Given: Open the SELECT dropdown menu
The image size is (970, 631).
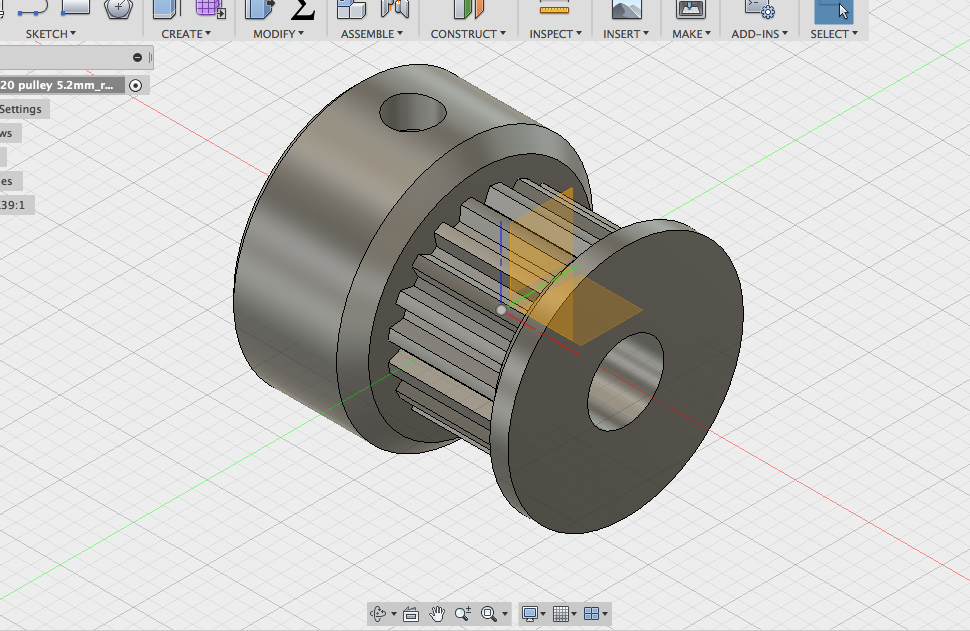Looking at the screenshot, I should tap(834, 34).
